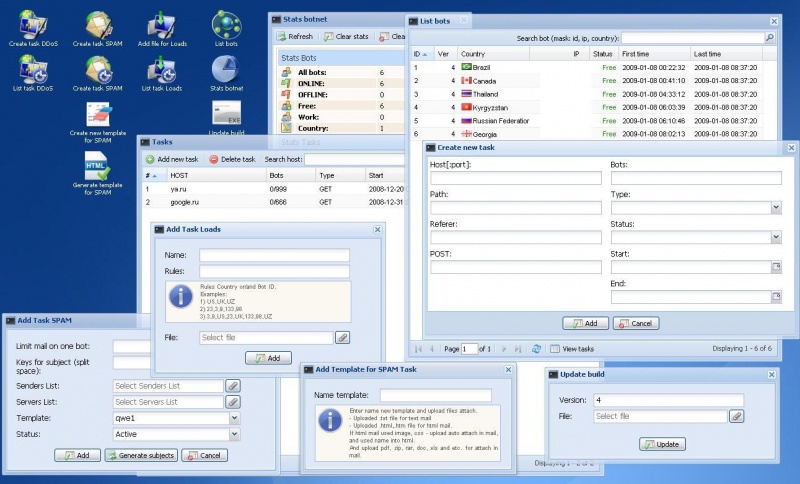This screenshot has width=800, height=484.
Task: Expand the Type dropdown in Create new task
Action: [x=775, y=208]
